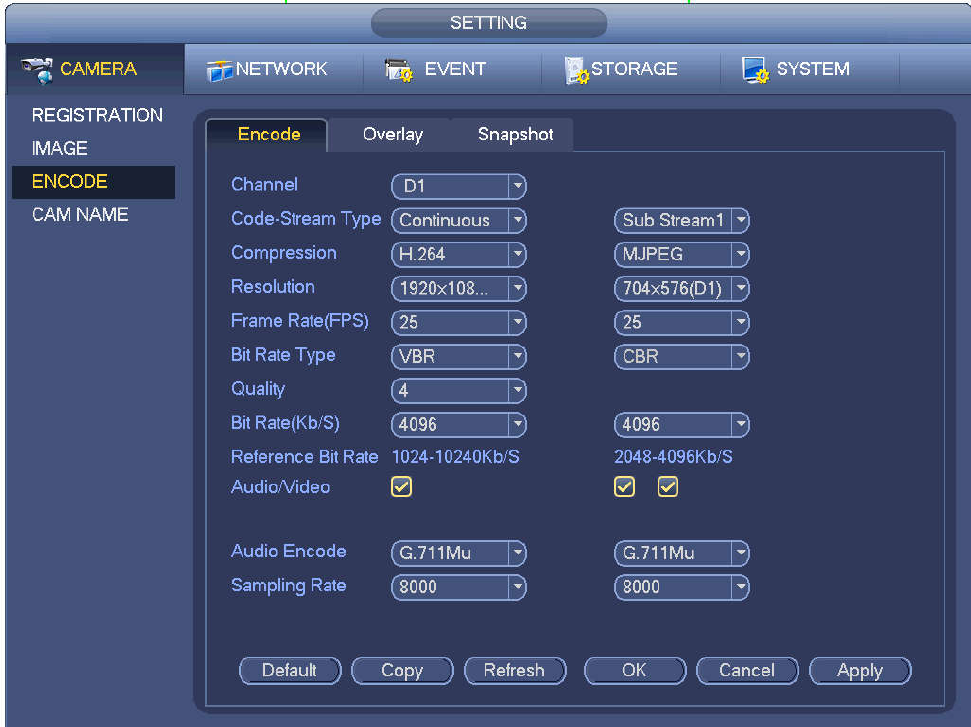Click the Refresh button
Screen dimensions: 971x727
click(515, 671)
